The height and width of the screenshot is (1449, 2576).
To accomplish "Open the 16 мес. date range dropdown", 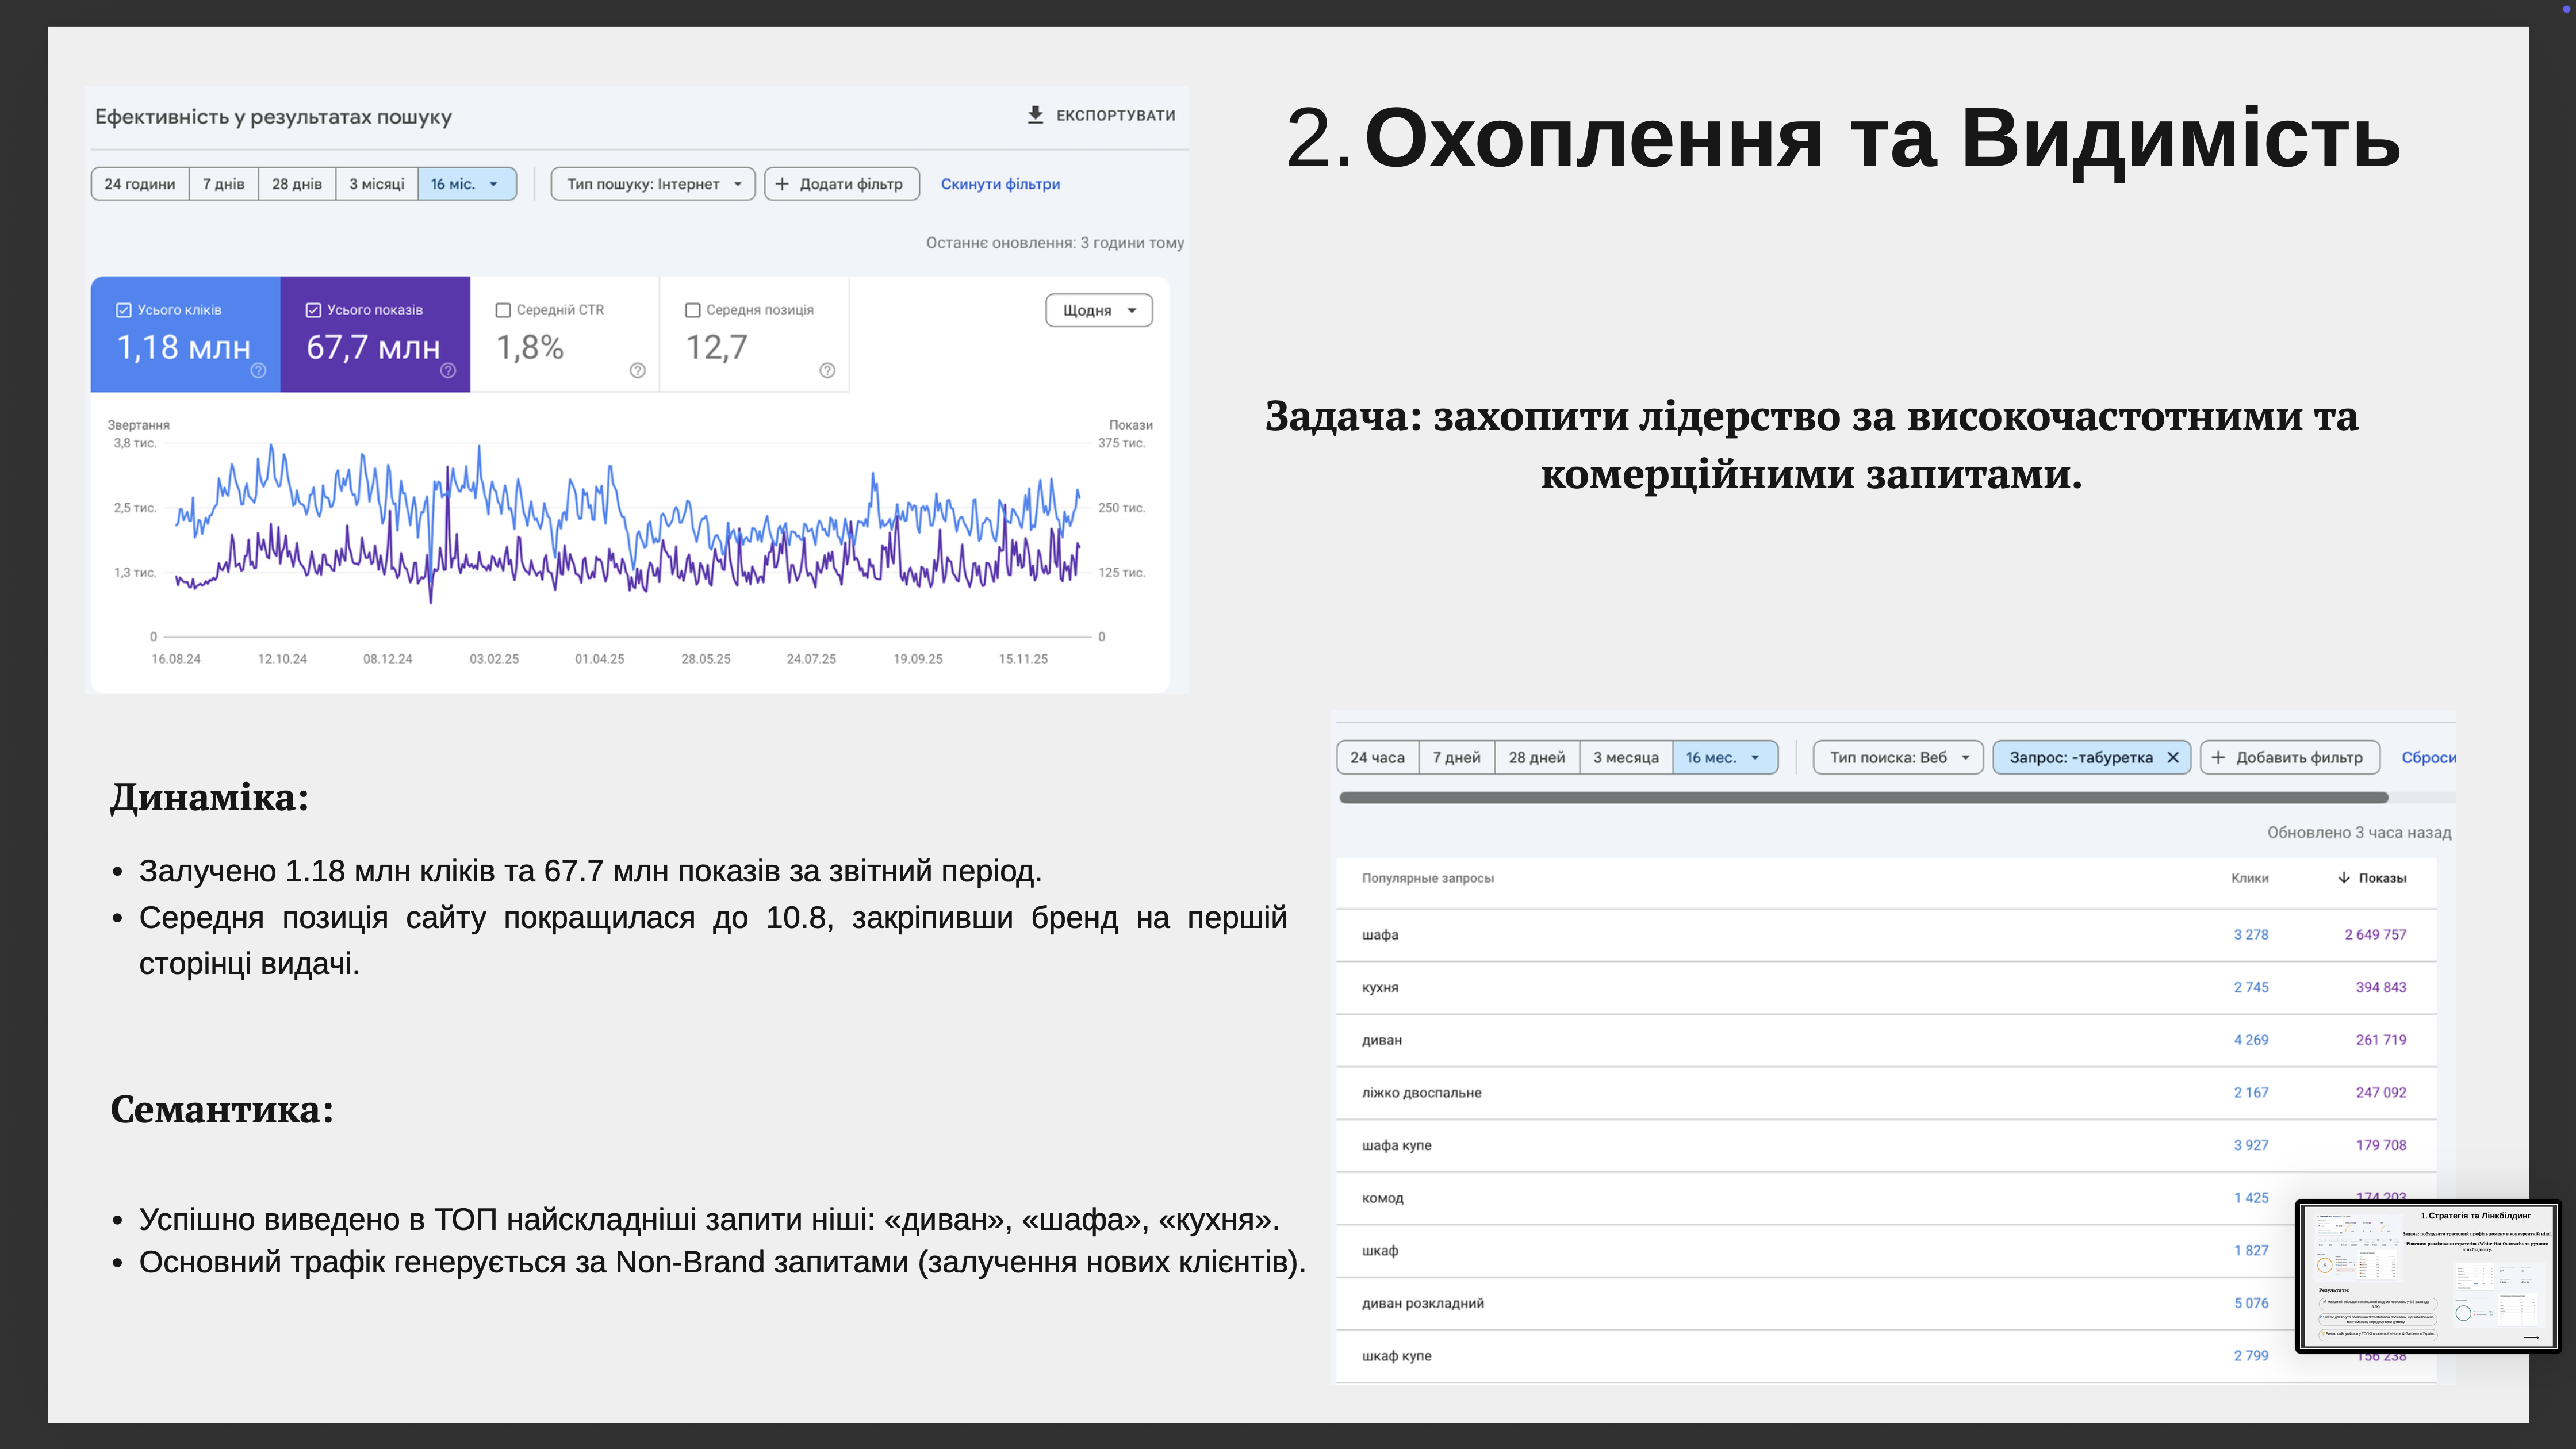I will (1725, 757).
